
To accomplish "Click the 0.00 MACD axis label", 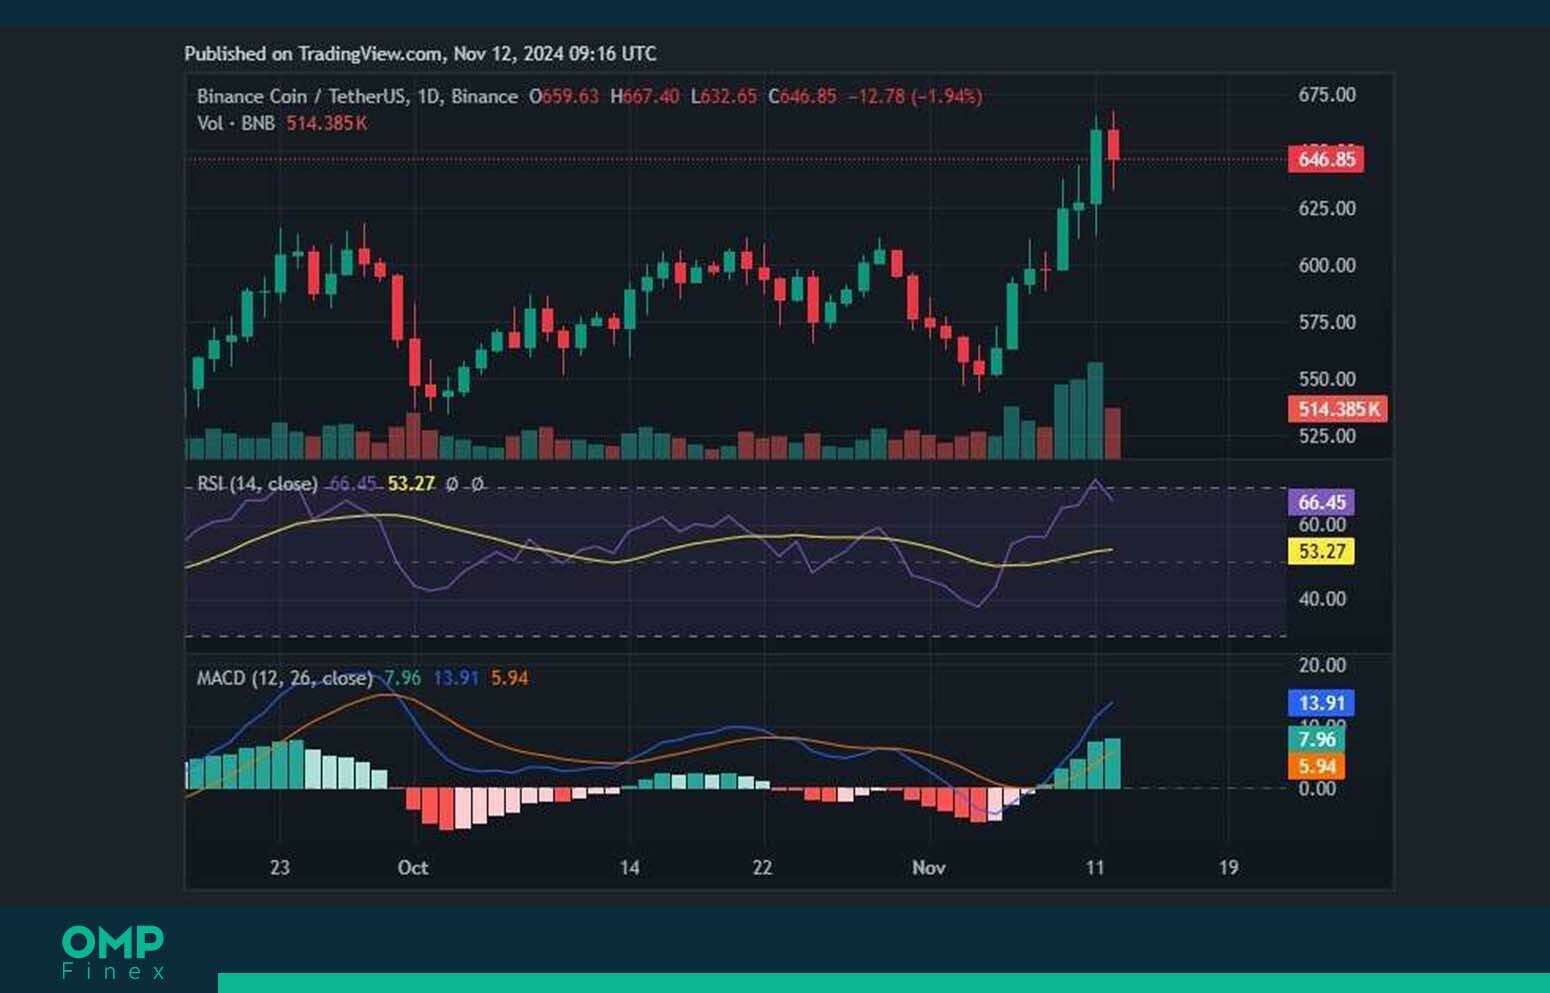I will click(1316, 789).
